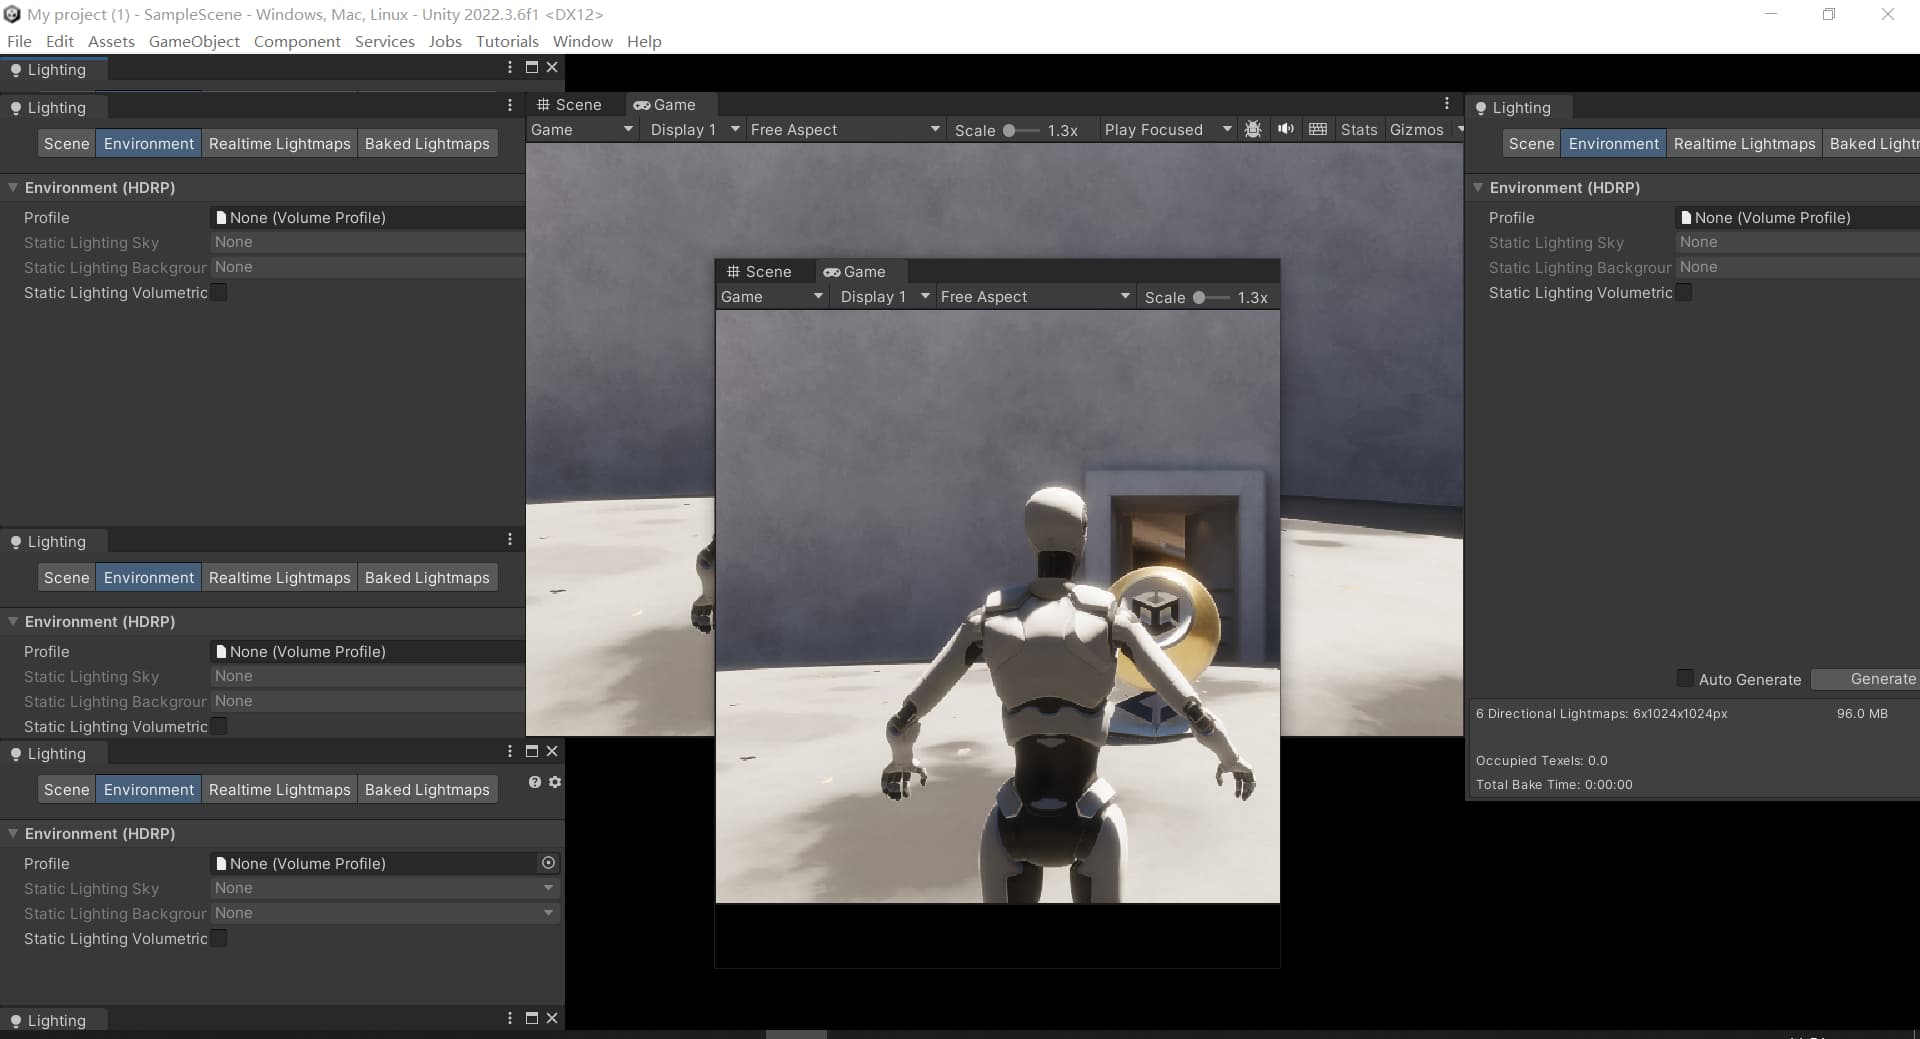
Task: Open the on-screen keyboard icon in Game toolbar
Action: [1318, 129]
